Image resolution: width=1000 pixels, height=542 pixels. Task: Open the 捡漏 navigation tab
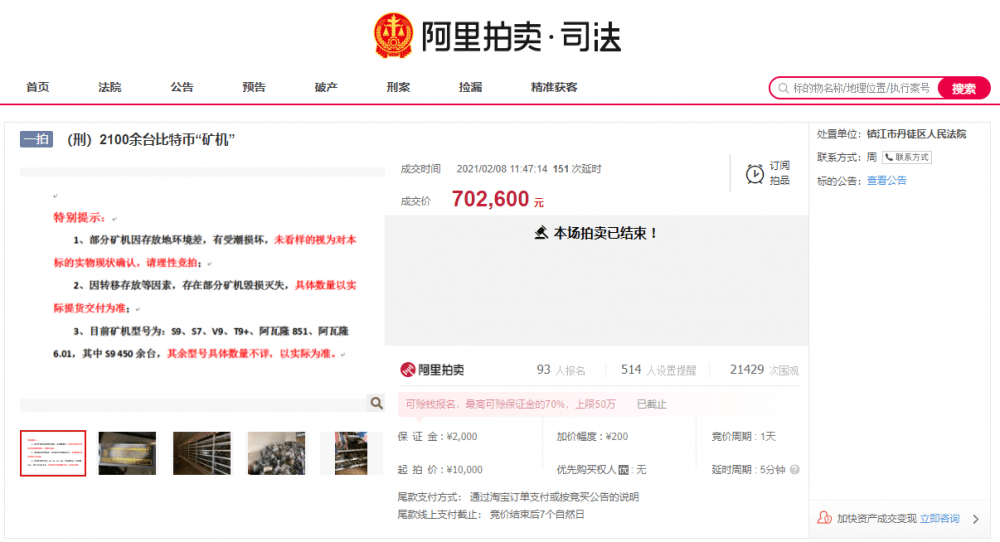point(470,87)
